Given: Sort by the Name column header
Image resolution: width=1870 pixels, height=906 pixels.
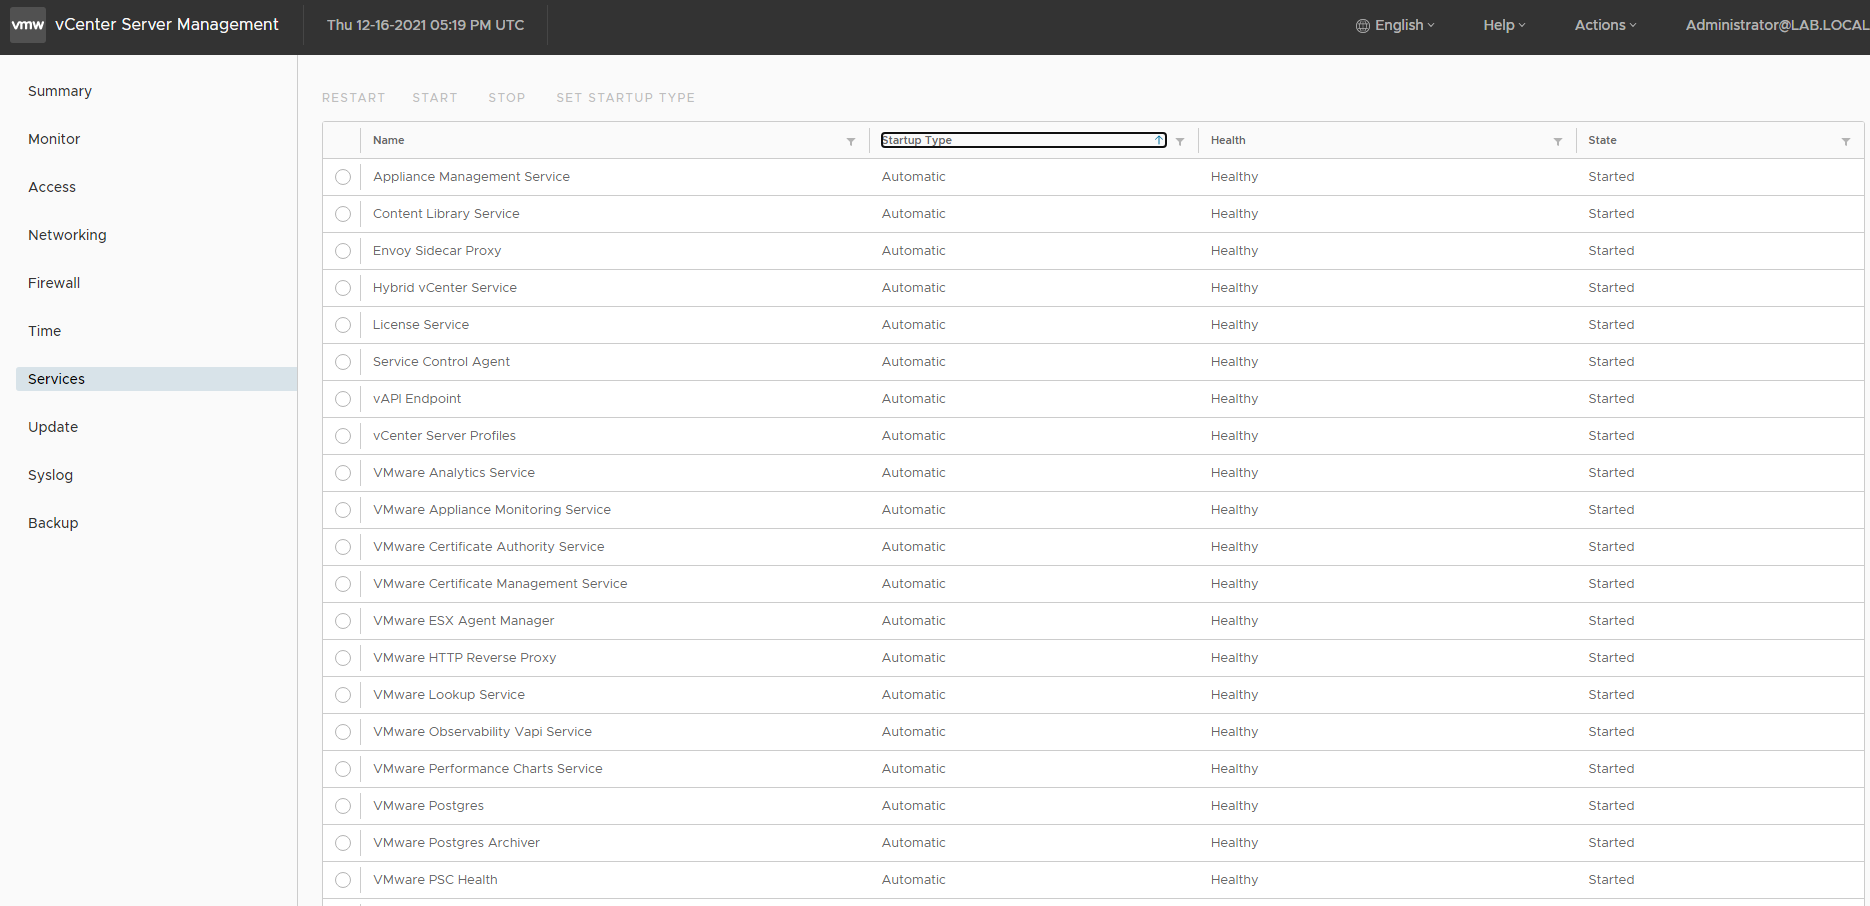Looking at the screenshot, I should coord(389,140).
